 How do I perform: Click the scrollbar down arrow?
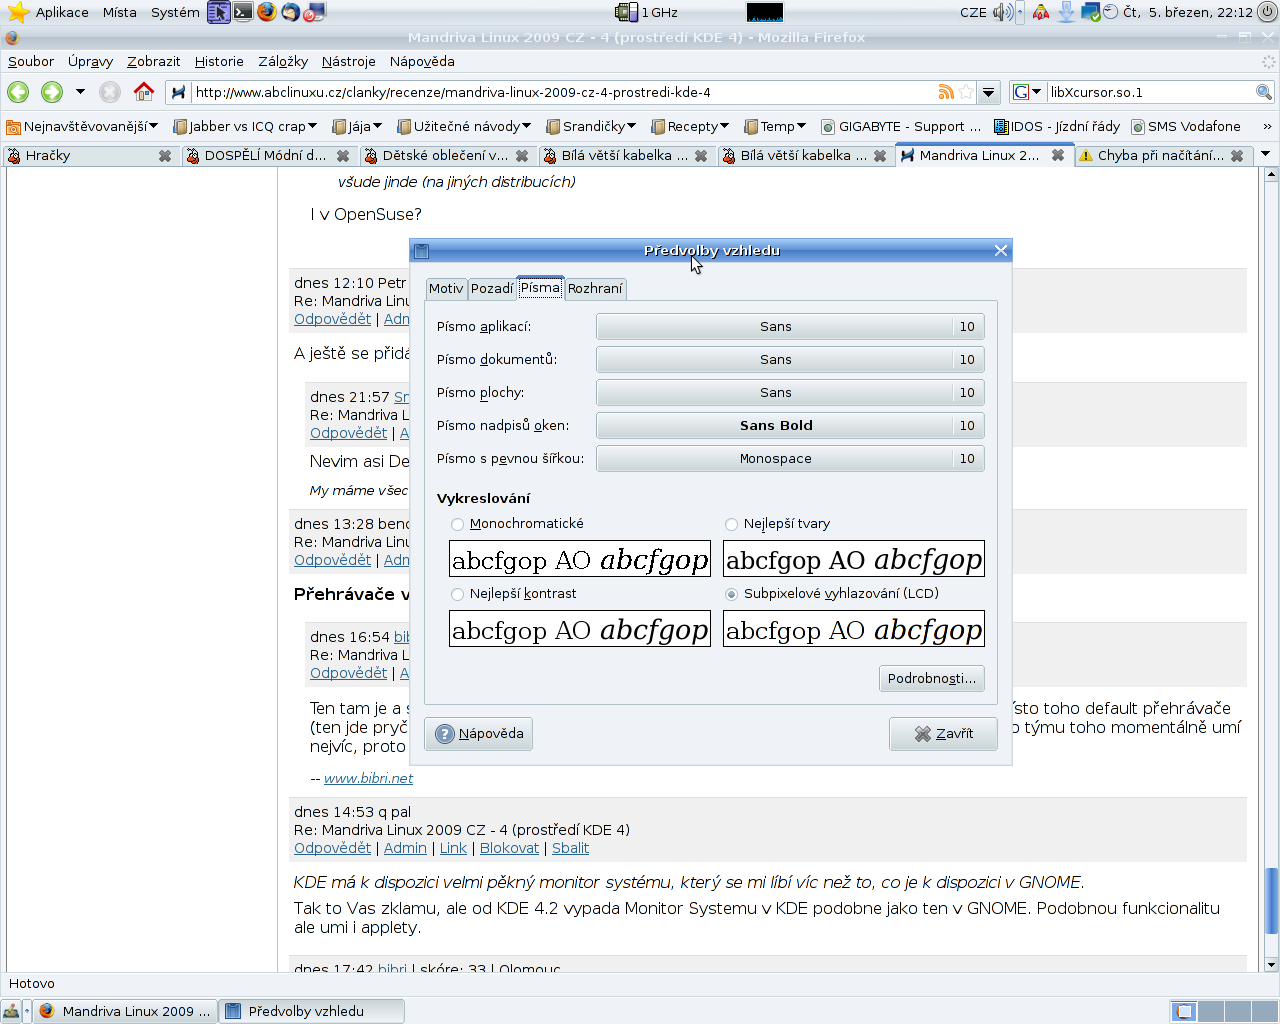coord(1271,965)
